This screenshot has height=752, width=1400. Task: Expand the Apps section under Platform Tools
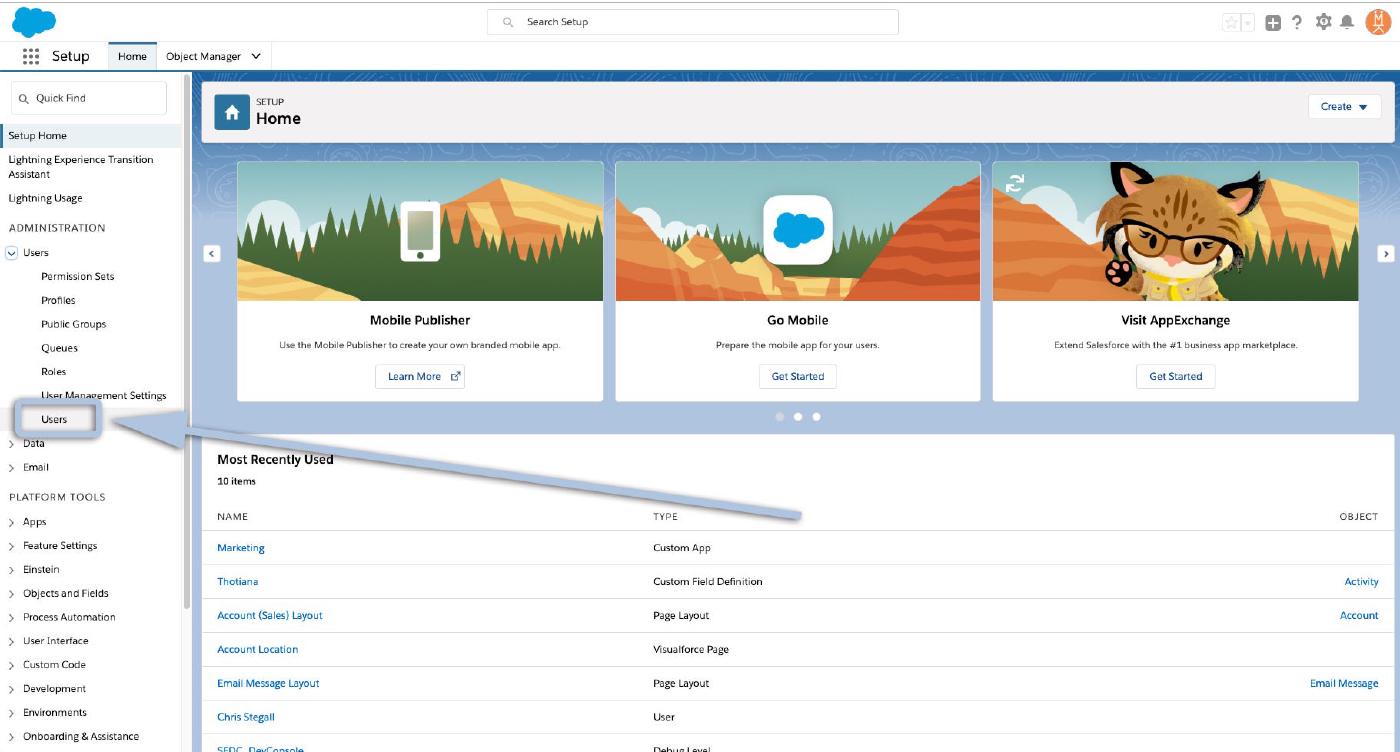pyautogui.click(x=12, y=522)
